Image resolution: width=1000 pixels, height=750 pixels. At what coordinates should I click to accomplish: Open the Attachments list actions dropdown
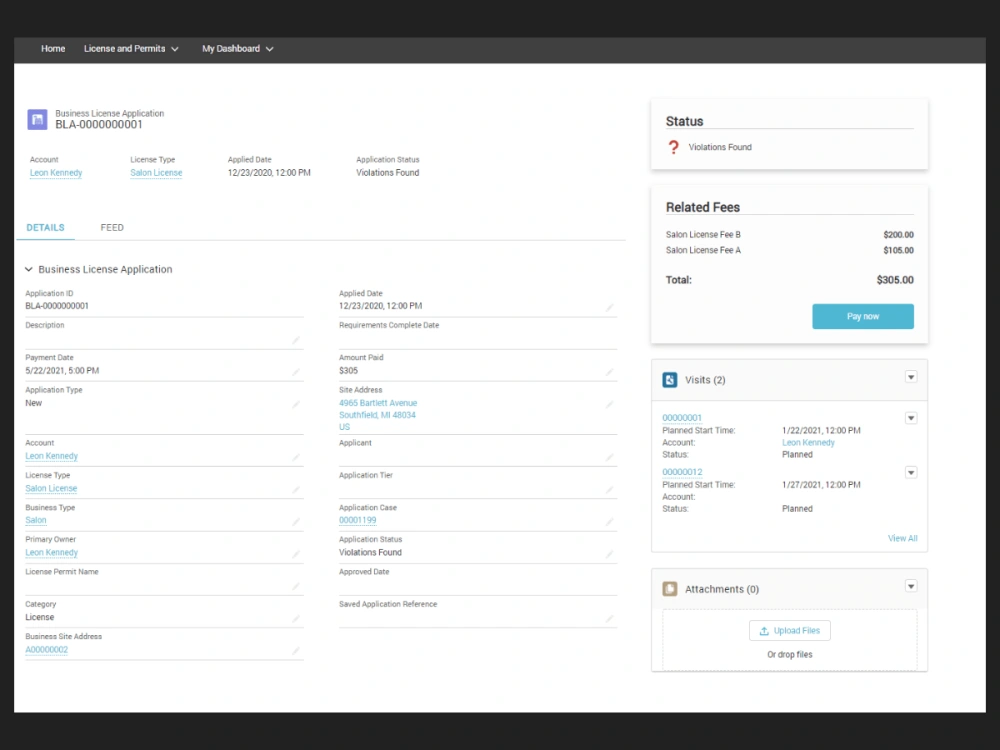(x=911, y=587)
